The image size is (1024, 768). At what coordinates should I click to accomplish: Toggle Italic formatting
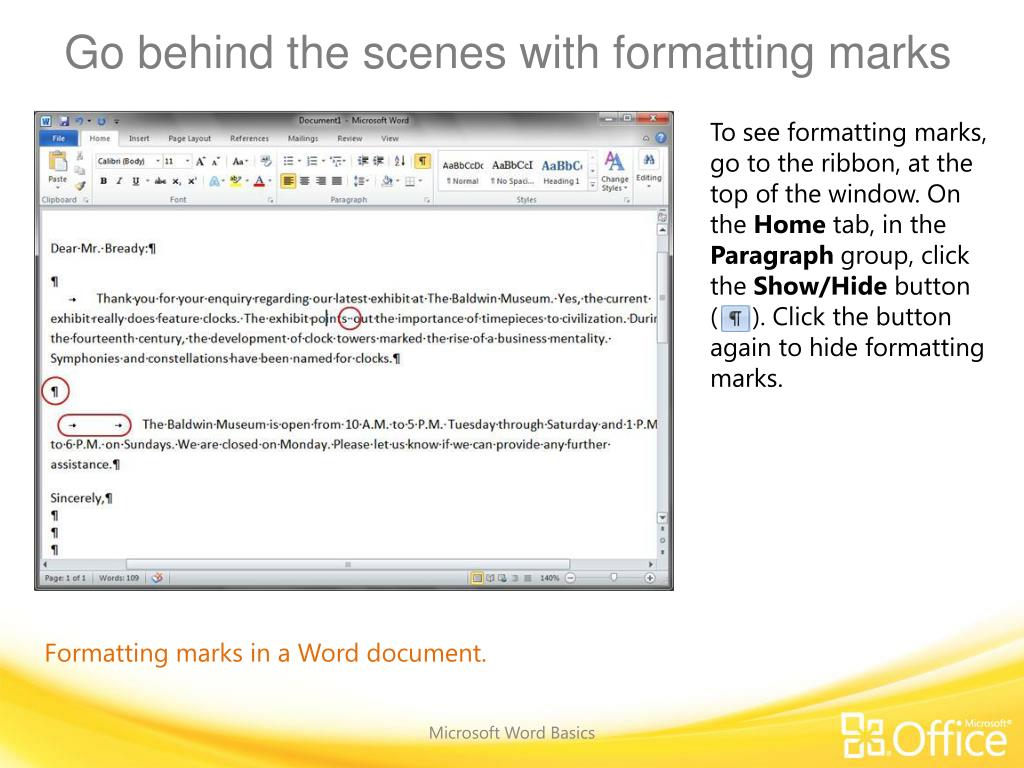(120, 181)
